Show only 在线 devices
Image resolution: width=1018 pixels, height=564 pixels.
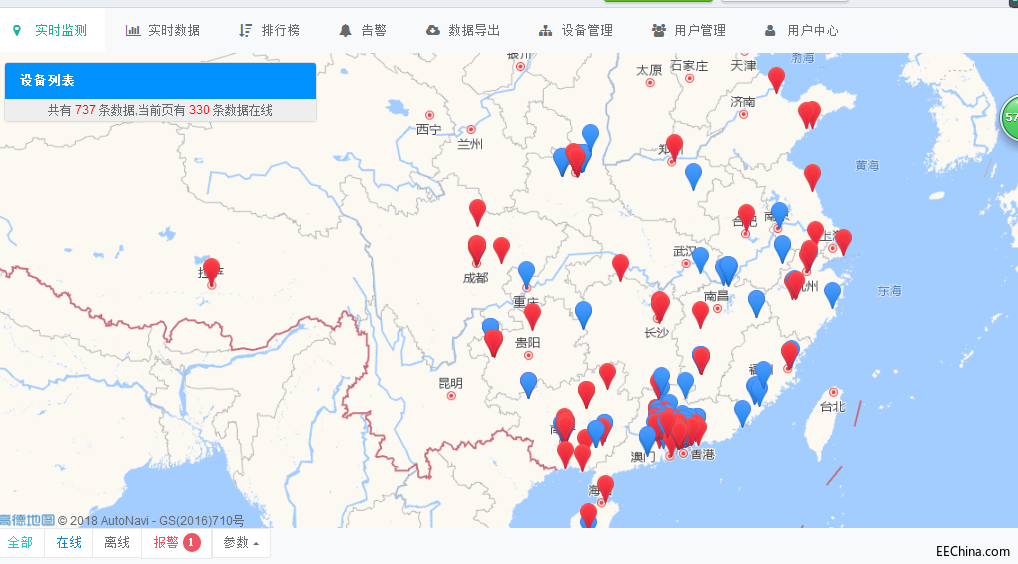(x=69, y=543)
